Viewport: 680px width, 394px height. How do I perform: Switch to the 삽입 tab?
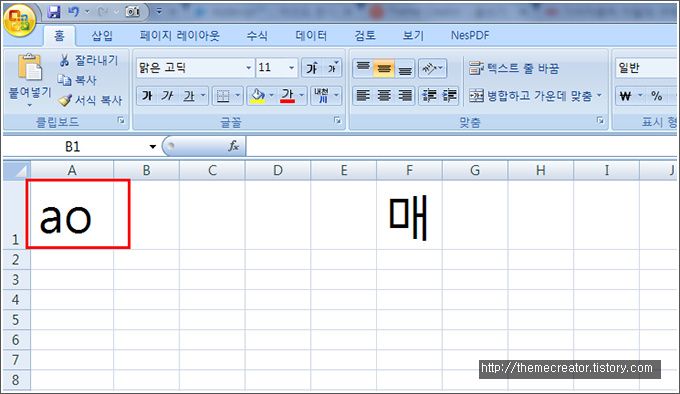click(x=102, y=36)
